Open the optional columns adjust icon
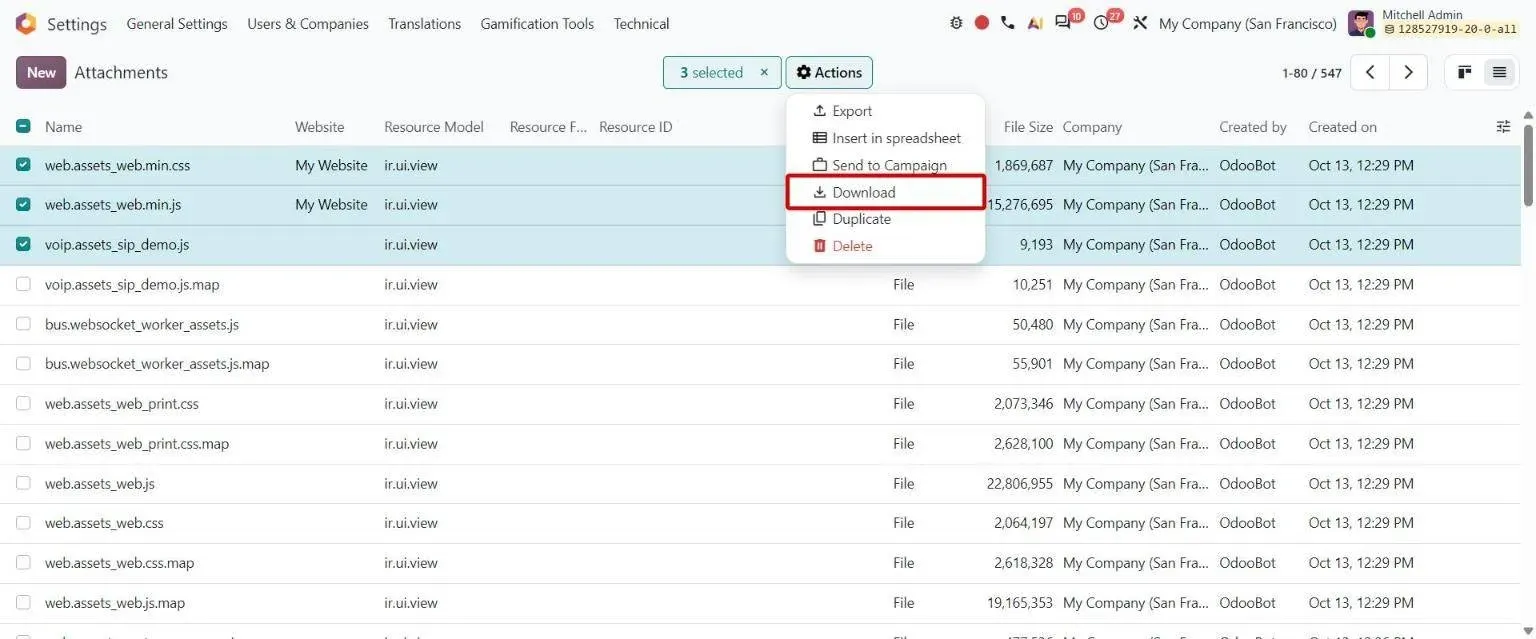The height and width of the screenshot is (639, 1536). click(1503, 126)
